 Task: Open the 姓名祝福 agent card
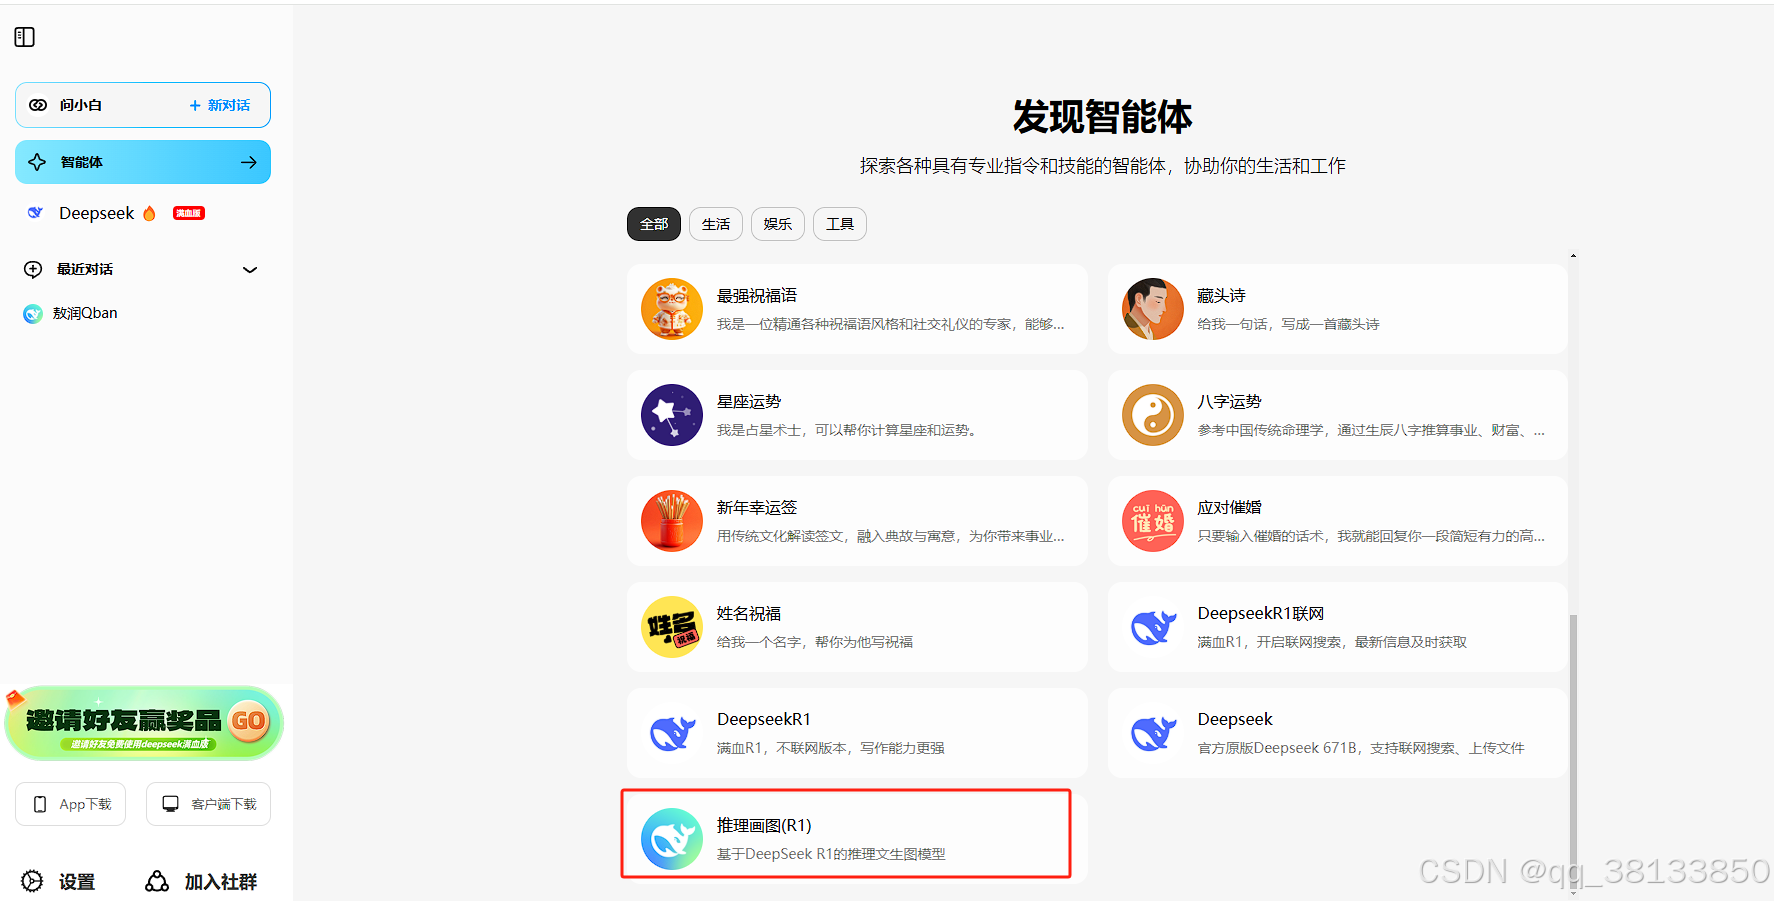(x=857, y=627)
